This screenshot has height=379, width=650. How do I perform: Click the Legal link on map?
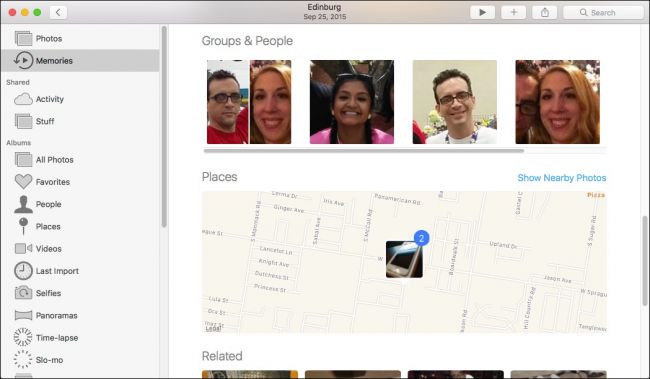pyautogui.click(x=213, y=328)
